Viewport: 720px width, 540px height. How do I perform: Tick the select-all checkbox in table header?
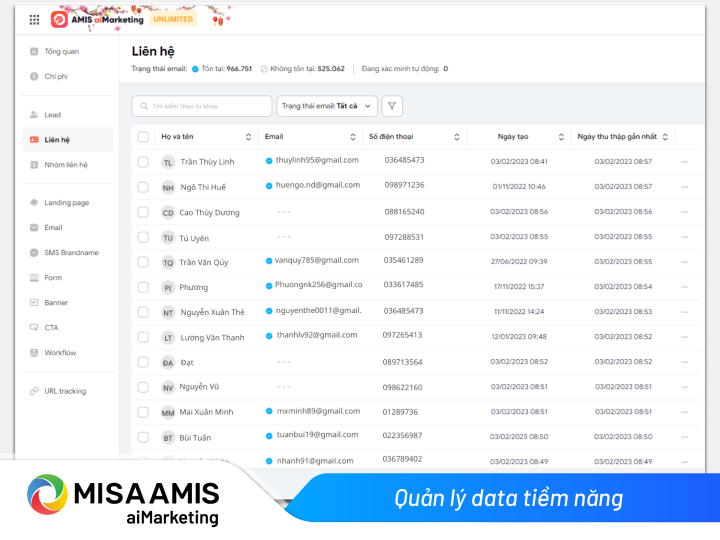pyautogui.click(x=143, y=137)
